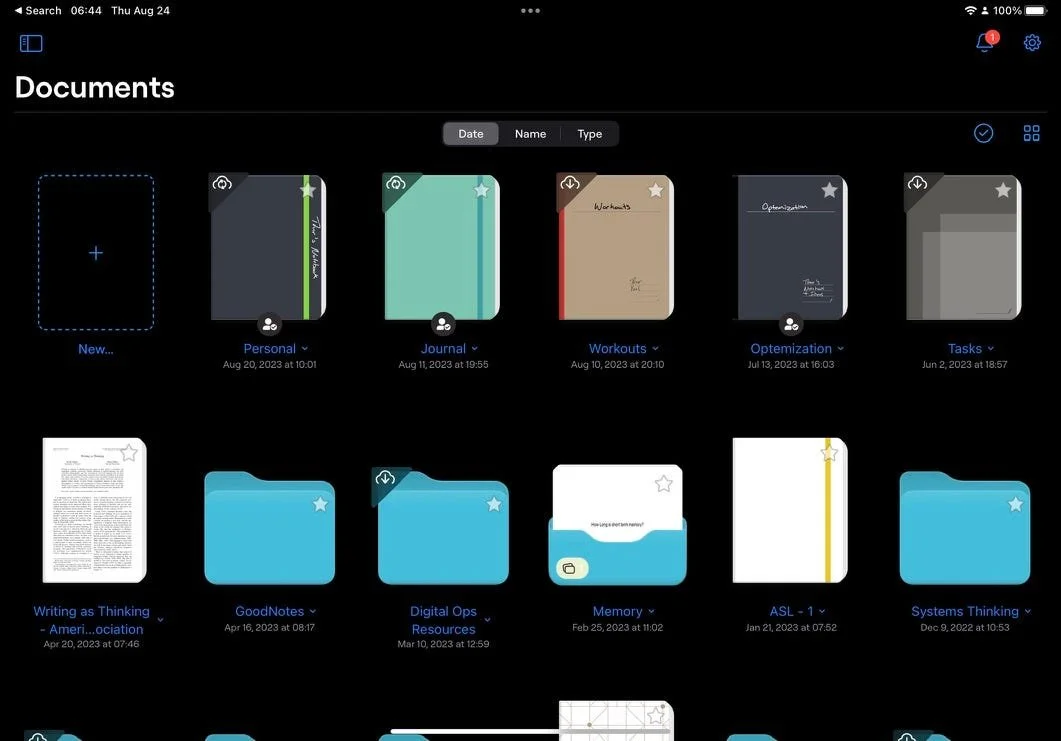
Task: Open the sidebar panel
Action: (x=30, y=42)
